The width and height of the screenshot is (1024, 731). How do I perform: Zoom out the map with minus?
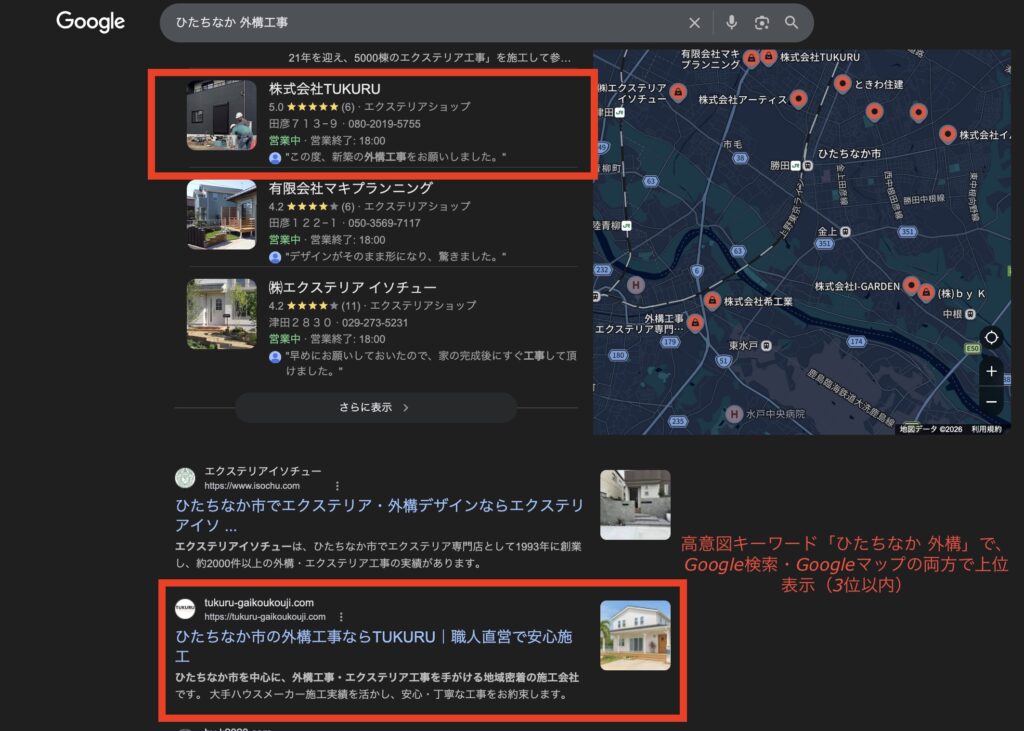point(991,402)
